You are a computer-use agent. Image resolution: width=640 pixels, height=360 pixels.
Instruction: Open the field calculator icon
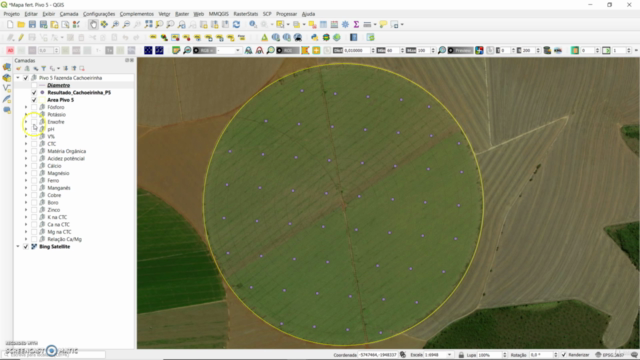(334, 25)
